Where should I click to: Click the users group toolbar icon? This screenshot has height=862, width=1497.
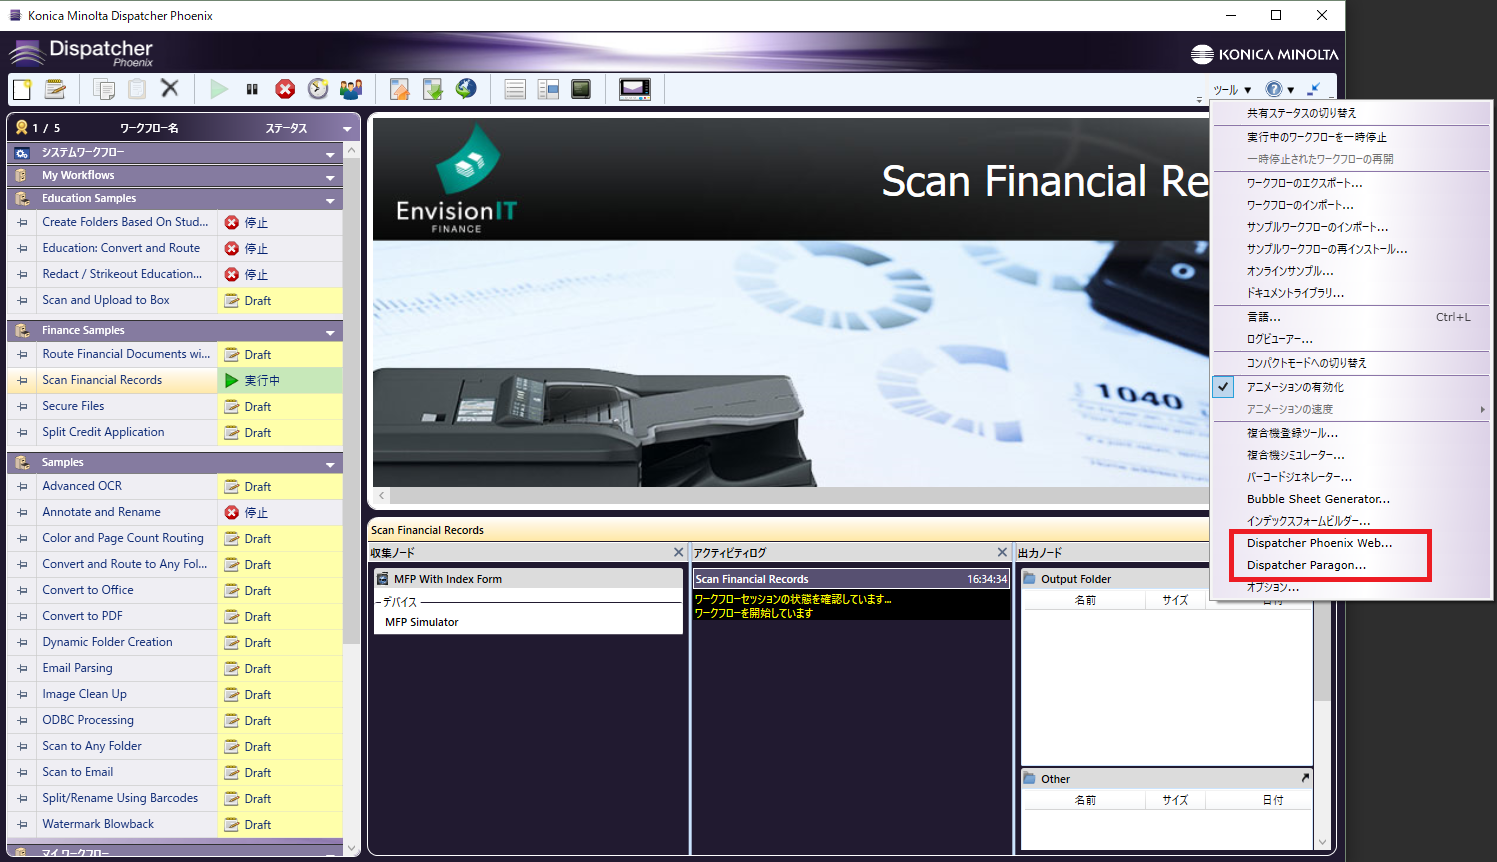[x=351, y=89]
